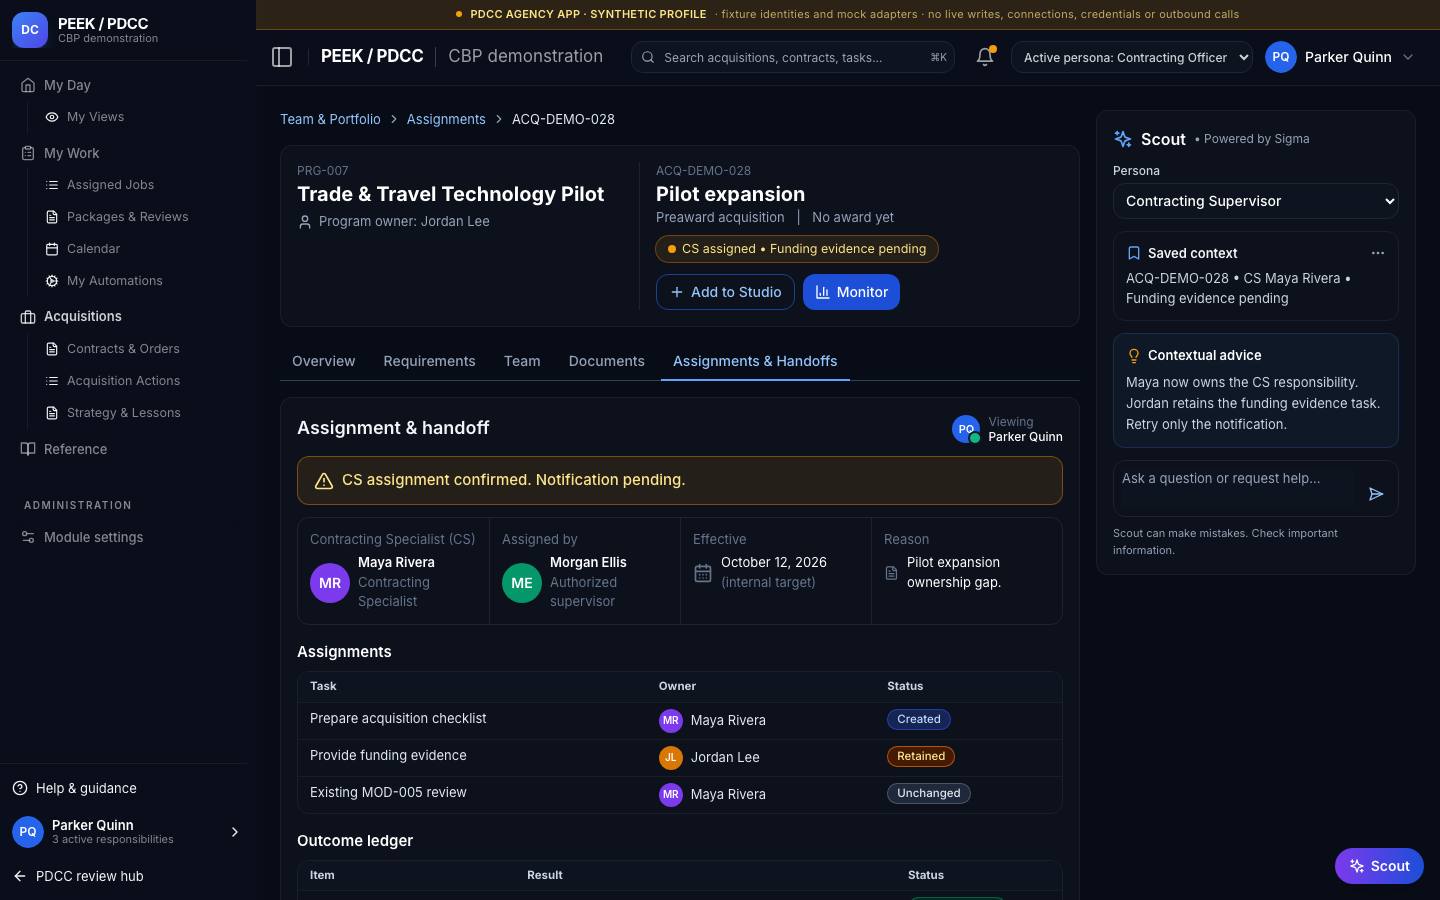Click the ME avatar for Morgan Ellis
This screenshot has width=1440, height=900.
(522, 583)
